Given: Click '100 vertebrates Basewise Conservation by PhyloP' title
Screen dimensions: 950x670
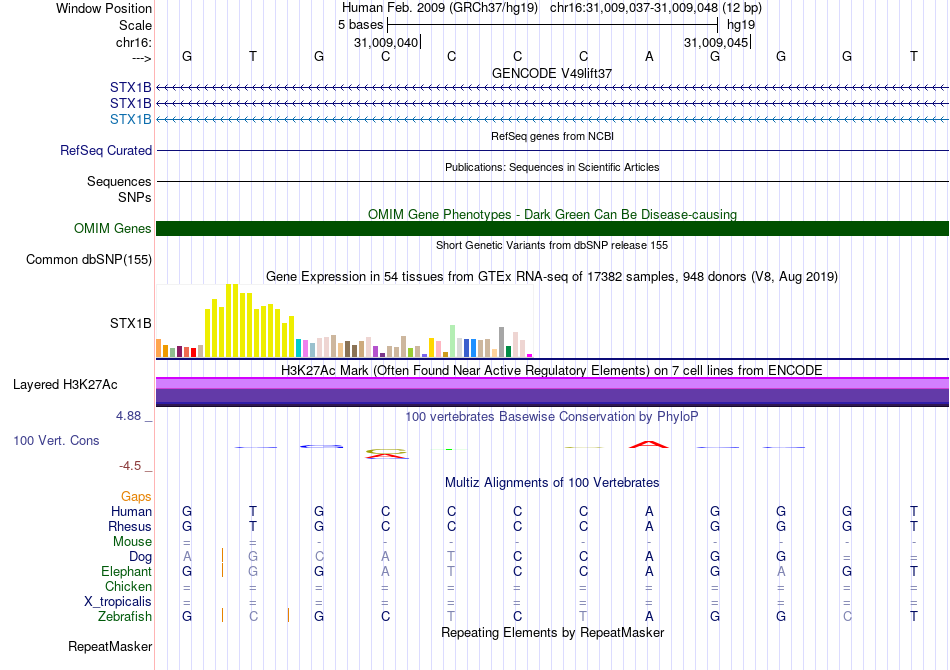Looking at the screenshot, I should tap(552, 417).
